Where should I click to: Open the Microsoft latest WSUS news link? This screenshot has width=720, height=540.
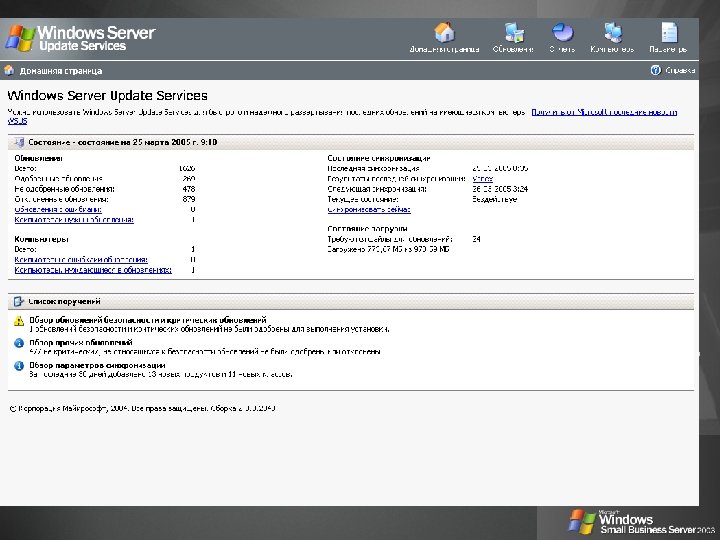coord(612,112)
